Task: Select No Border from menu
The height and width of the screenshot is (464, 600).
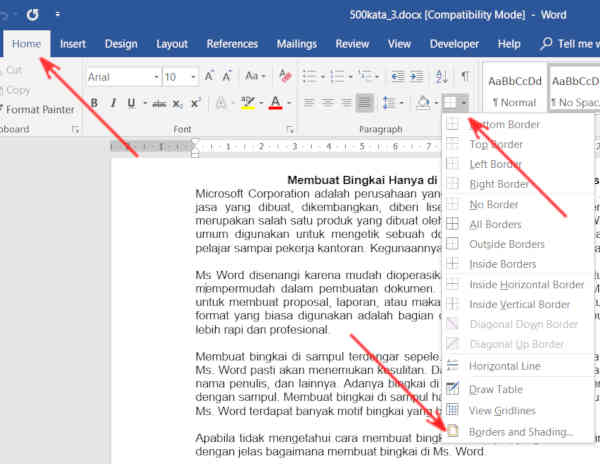Action: (x=518, y=204)
